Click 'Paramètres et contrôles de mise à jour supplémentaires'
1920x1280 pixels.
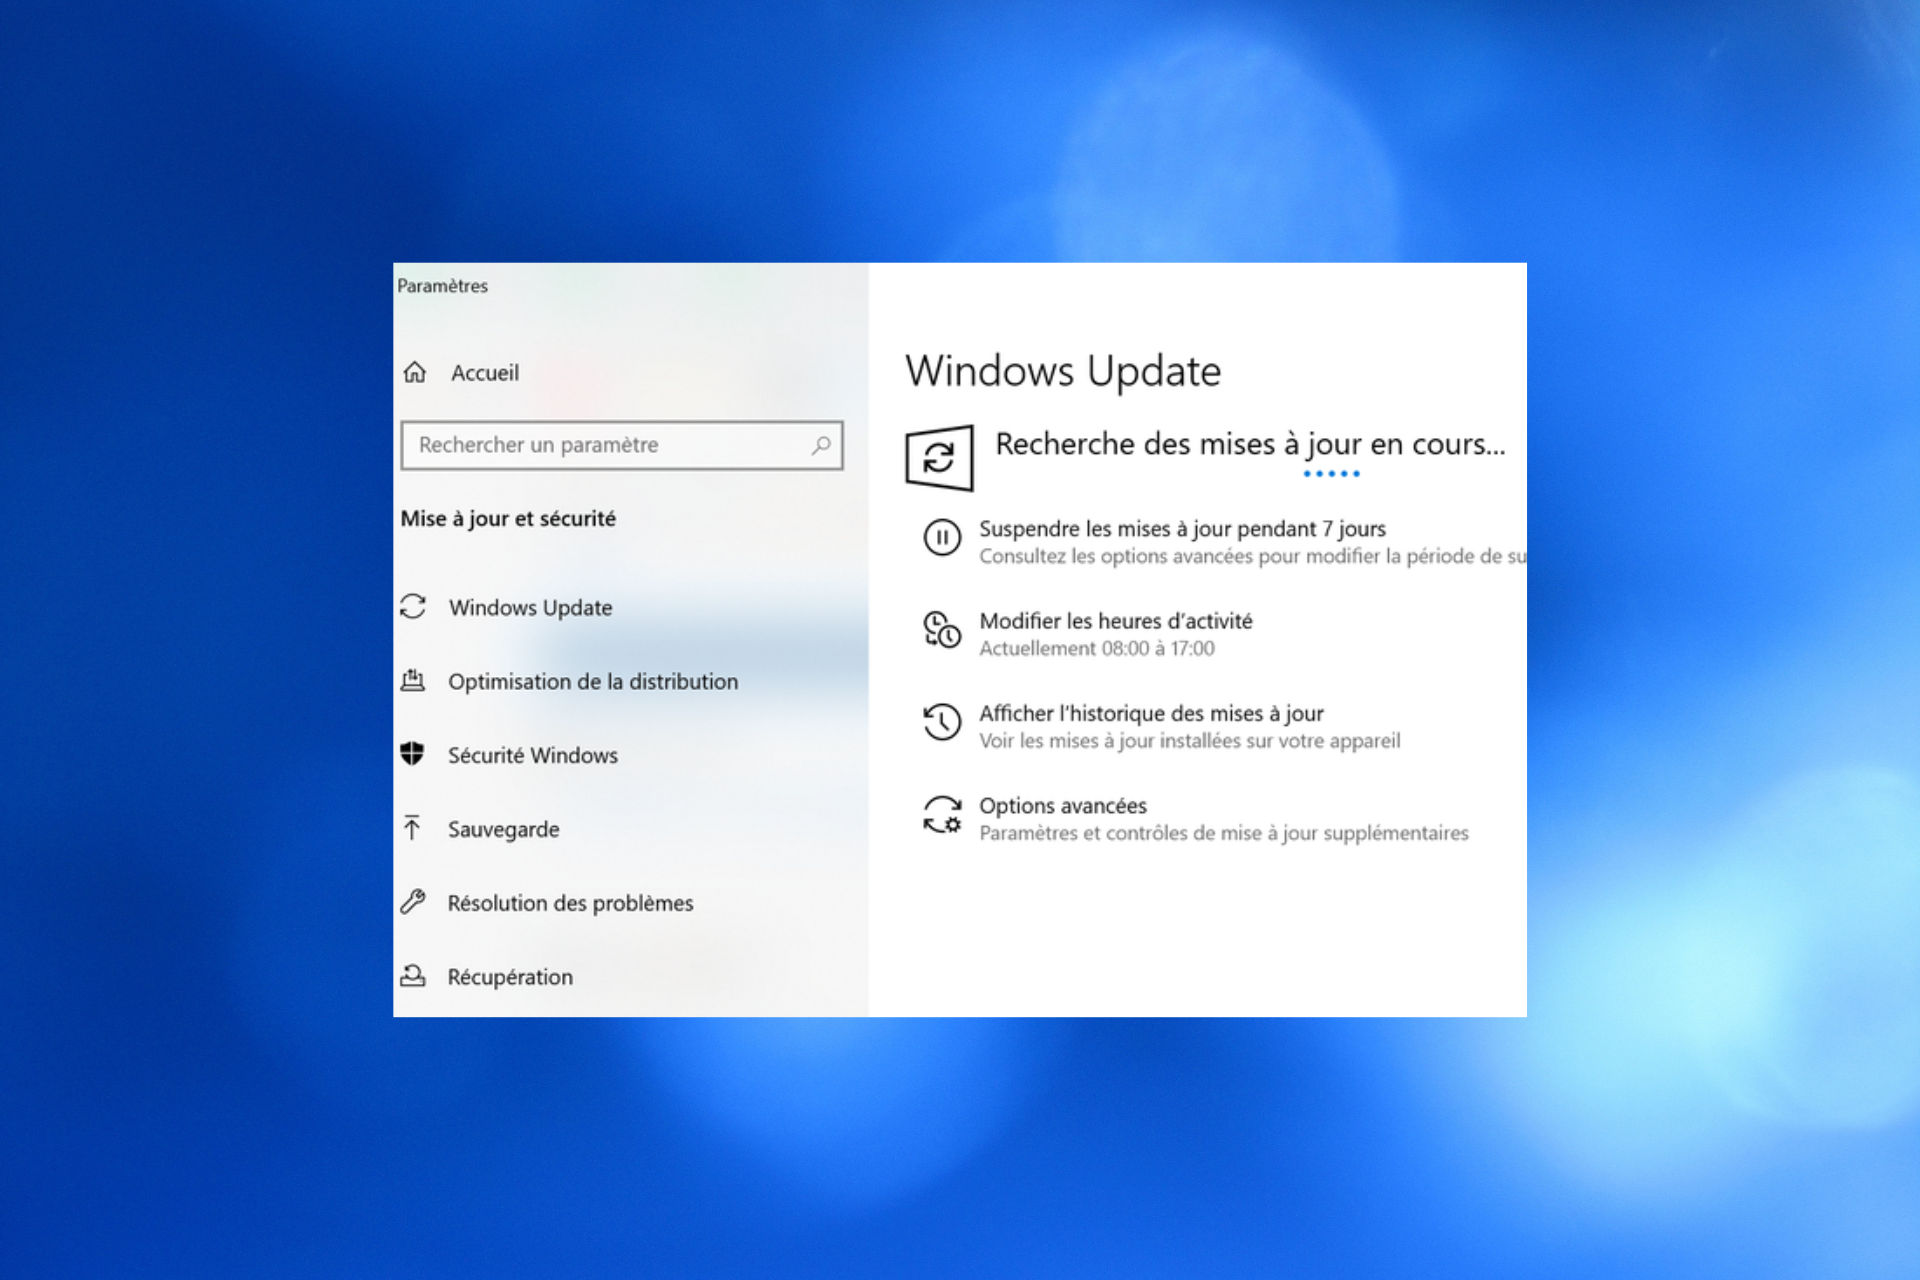click(x=1224, y=833)
